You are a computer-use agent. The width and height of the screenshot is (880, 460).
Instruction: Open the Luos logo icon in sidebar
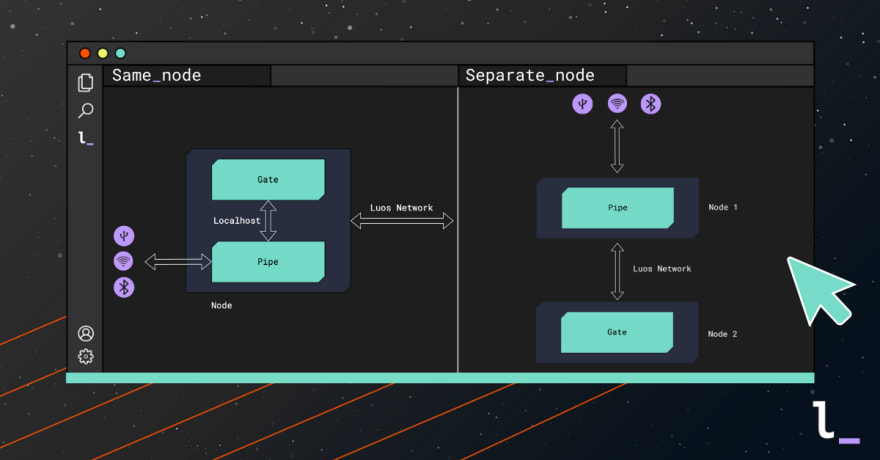click(x=86, y=138)
